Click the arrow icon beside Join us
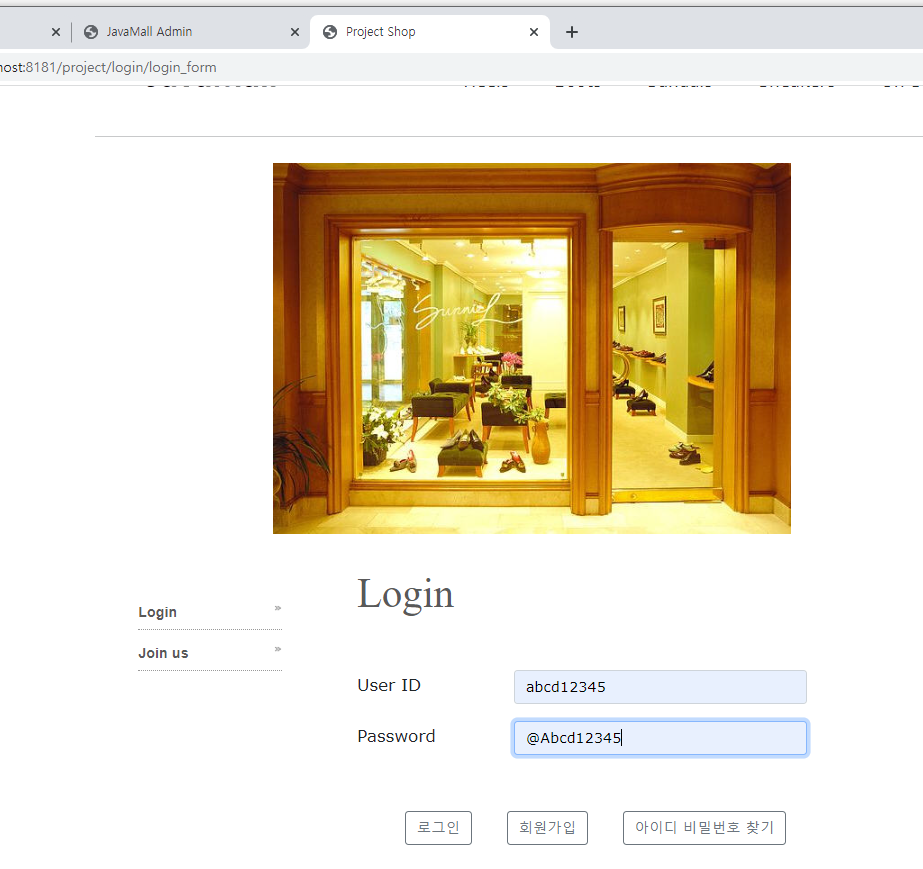Viewport: 923px width, 869px height. point(279,648)
